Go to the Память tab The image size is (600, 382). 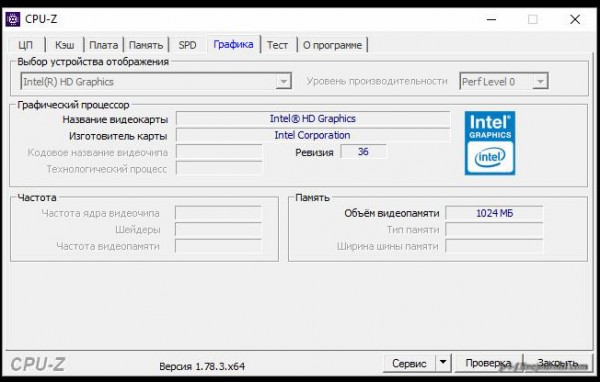(146, 45)
